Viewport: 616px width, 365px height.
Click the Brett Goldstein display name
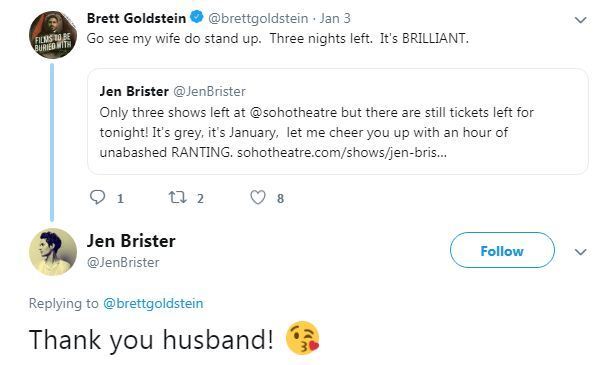click(136, 18)
